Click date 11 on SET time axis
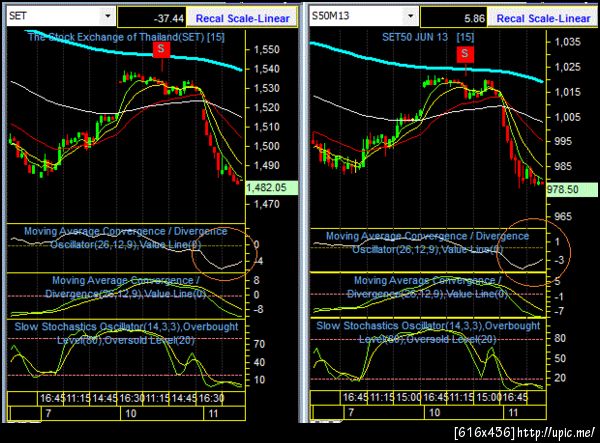 (213, 413)
